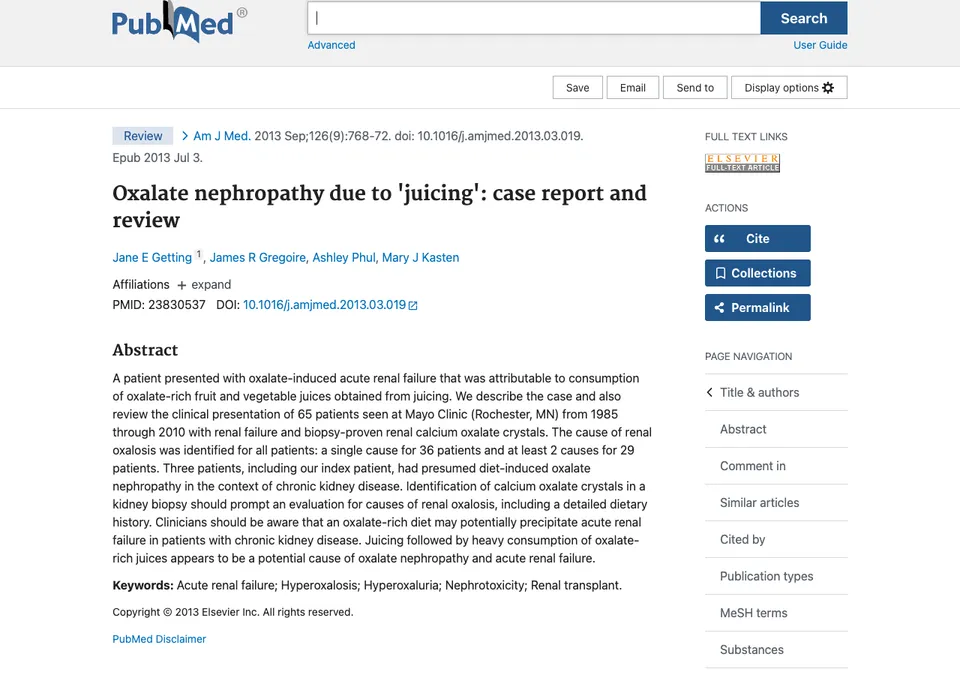Click the PAGE NAVIGATION heading

[748, 356]
